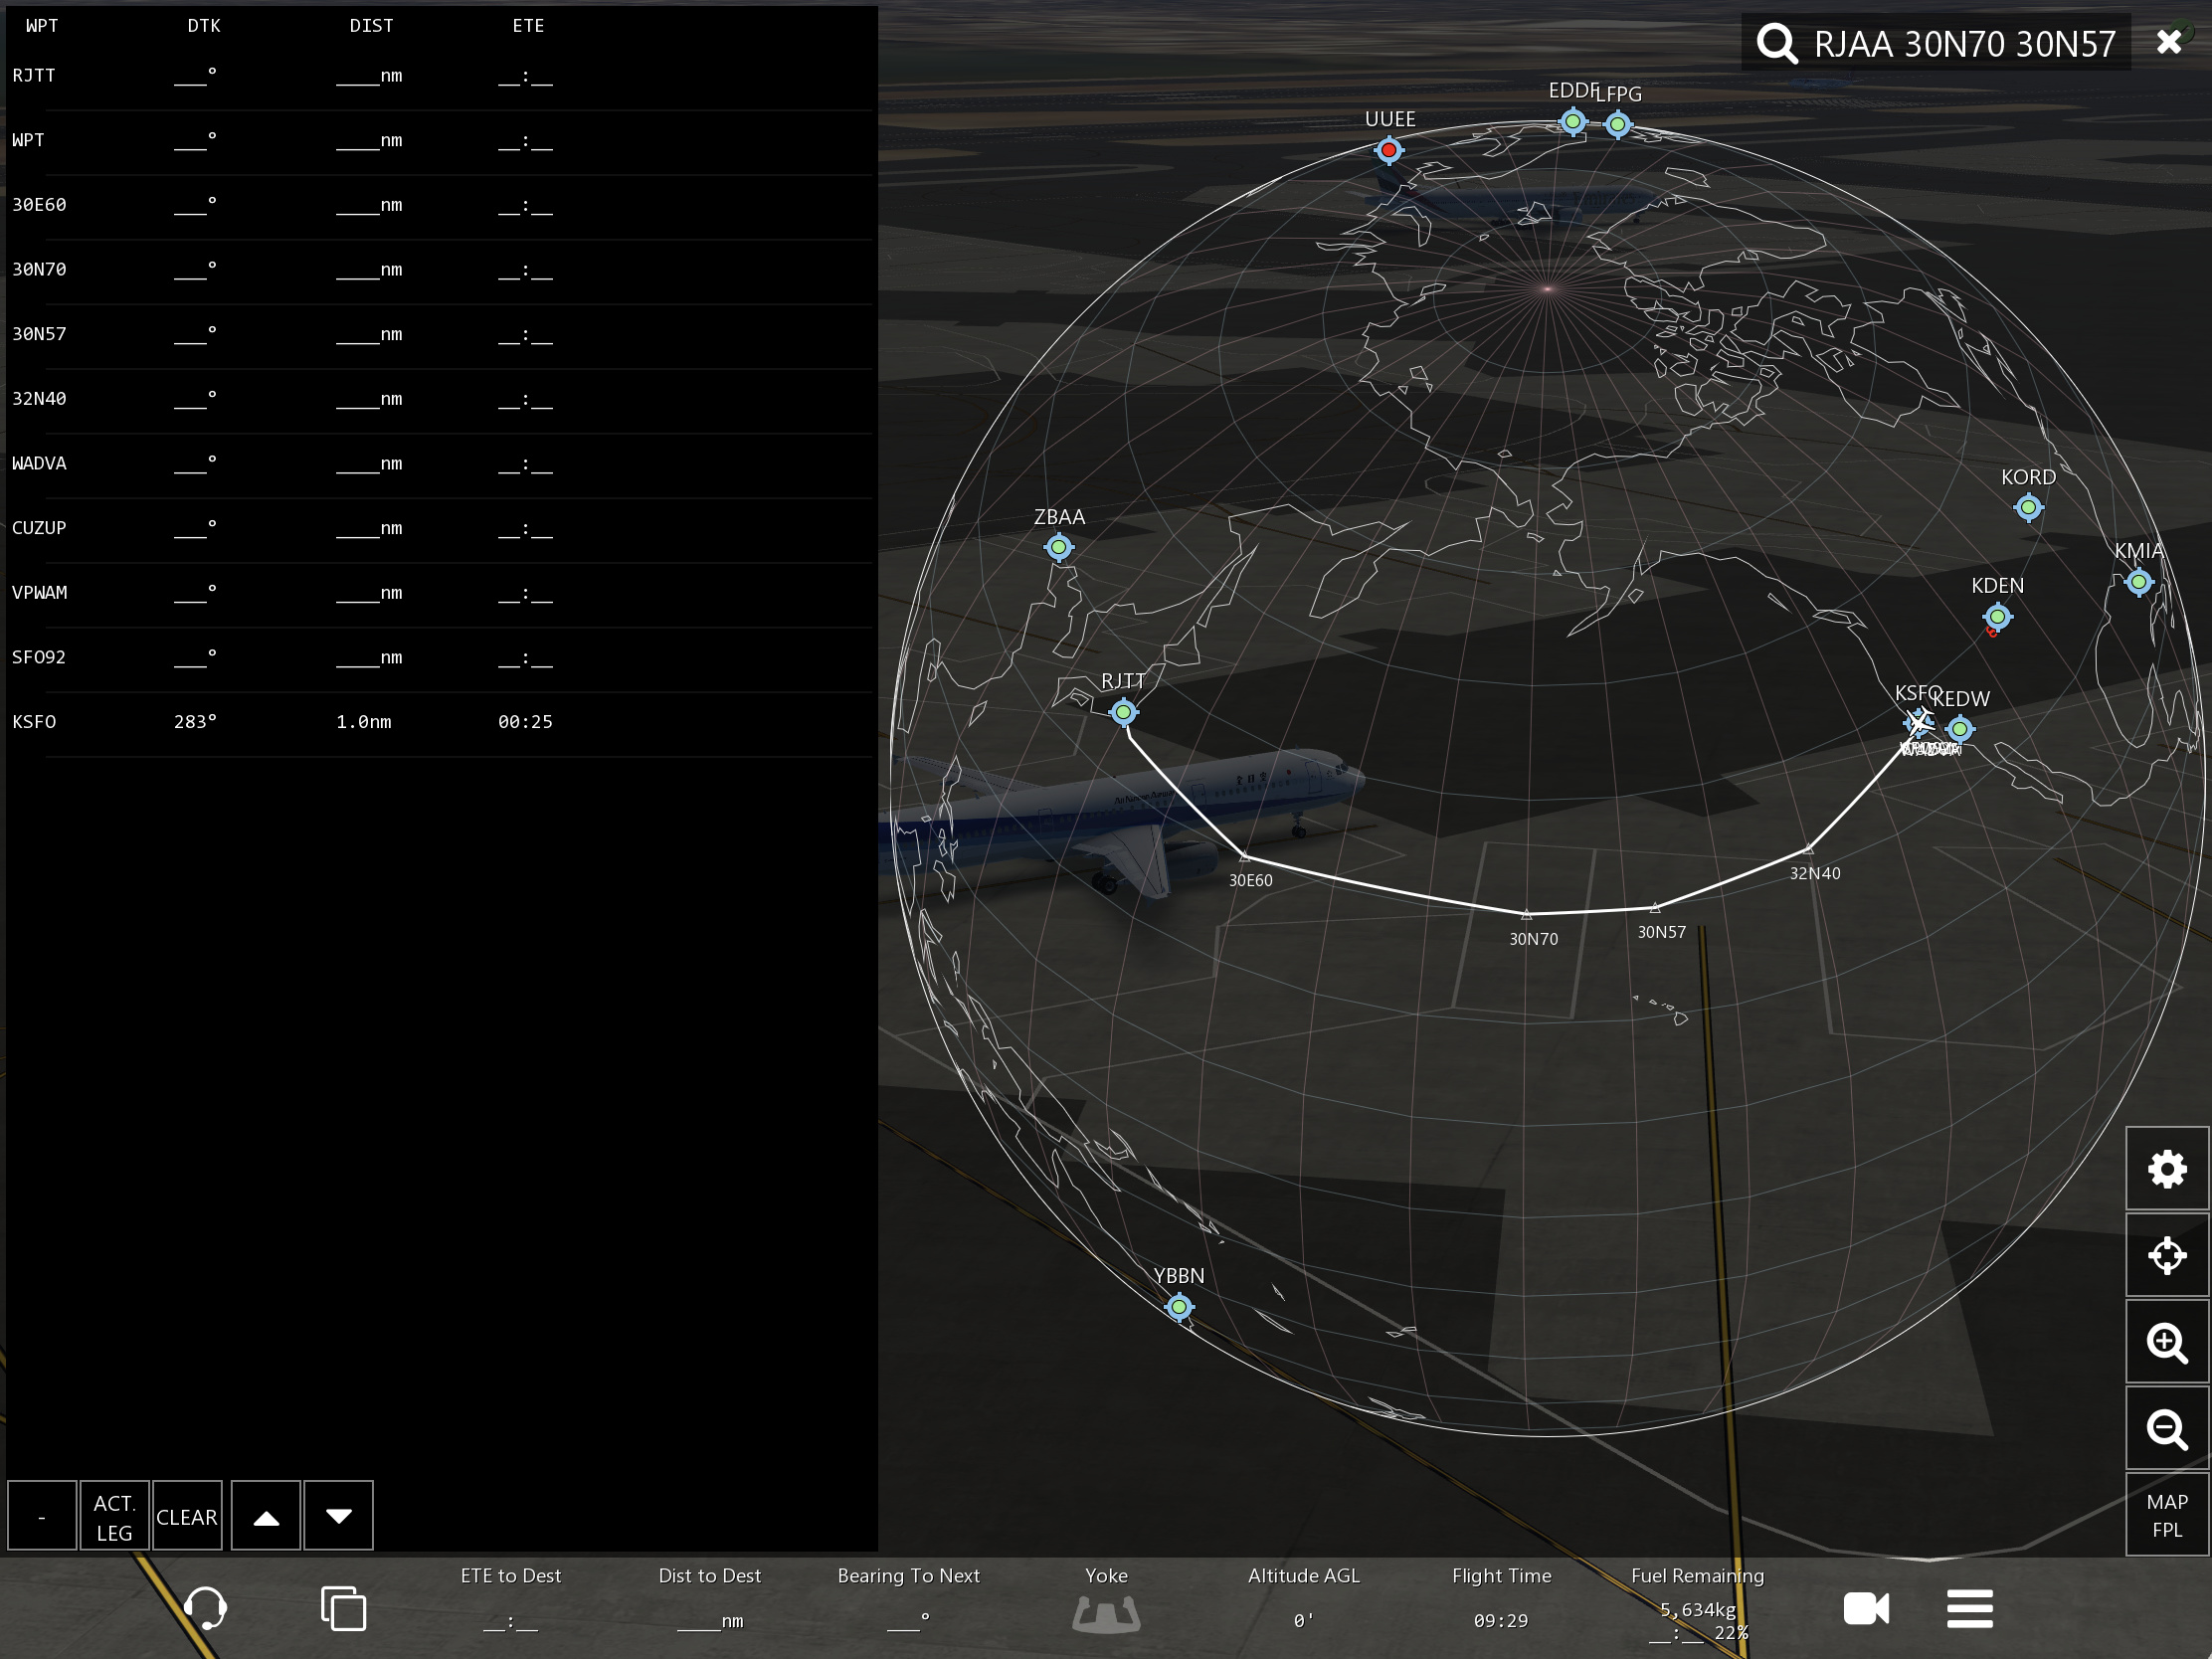Zoom in on the map
Screen dimensions: 2212x1659
click(x=2166, y=1342)
